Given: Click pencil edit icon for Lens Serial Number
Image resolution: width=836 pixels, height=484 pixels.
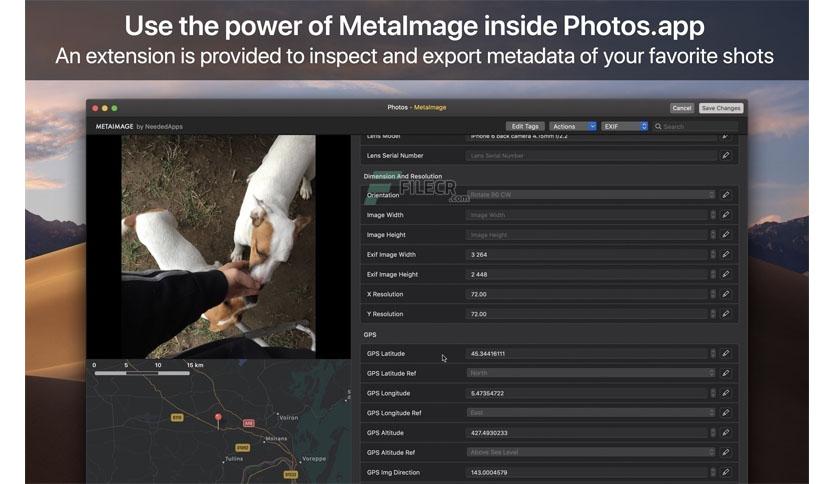Looking at the screenshot, I should (726, 156).
